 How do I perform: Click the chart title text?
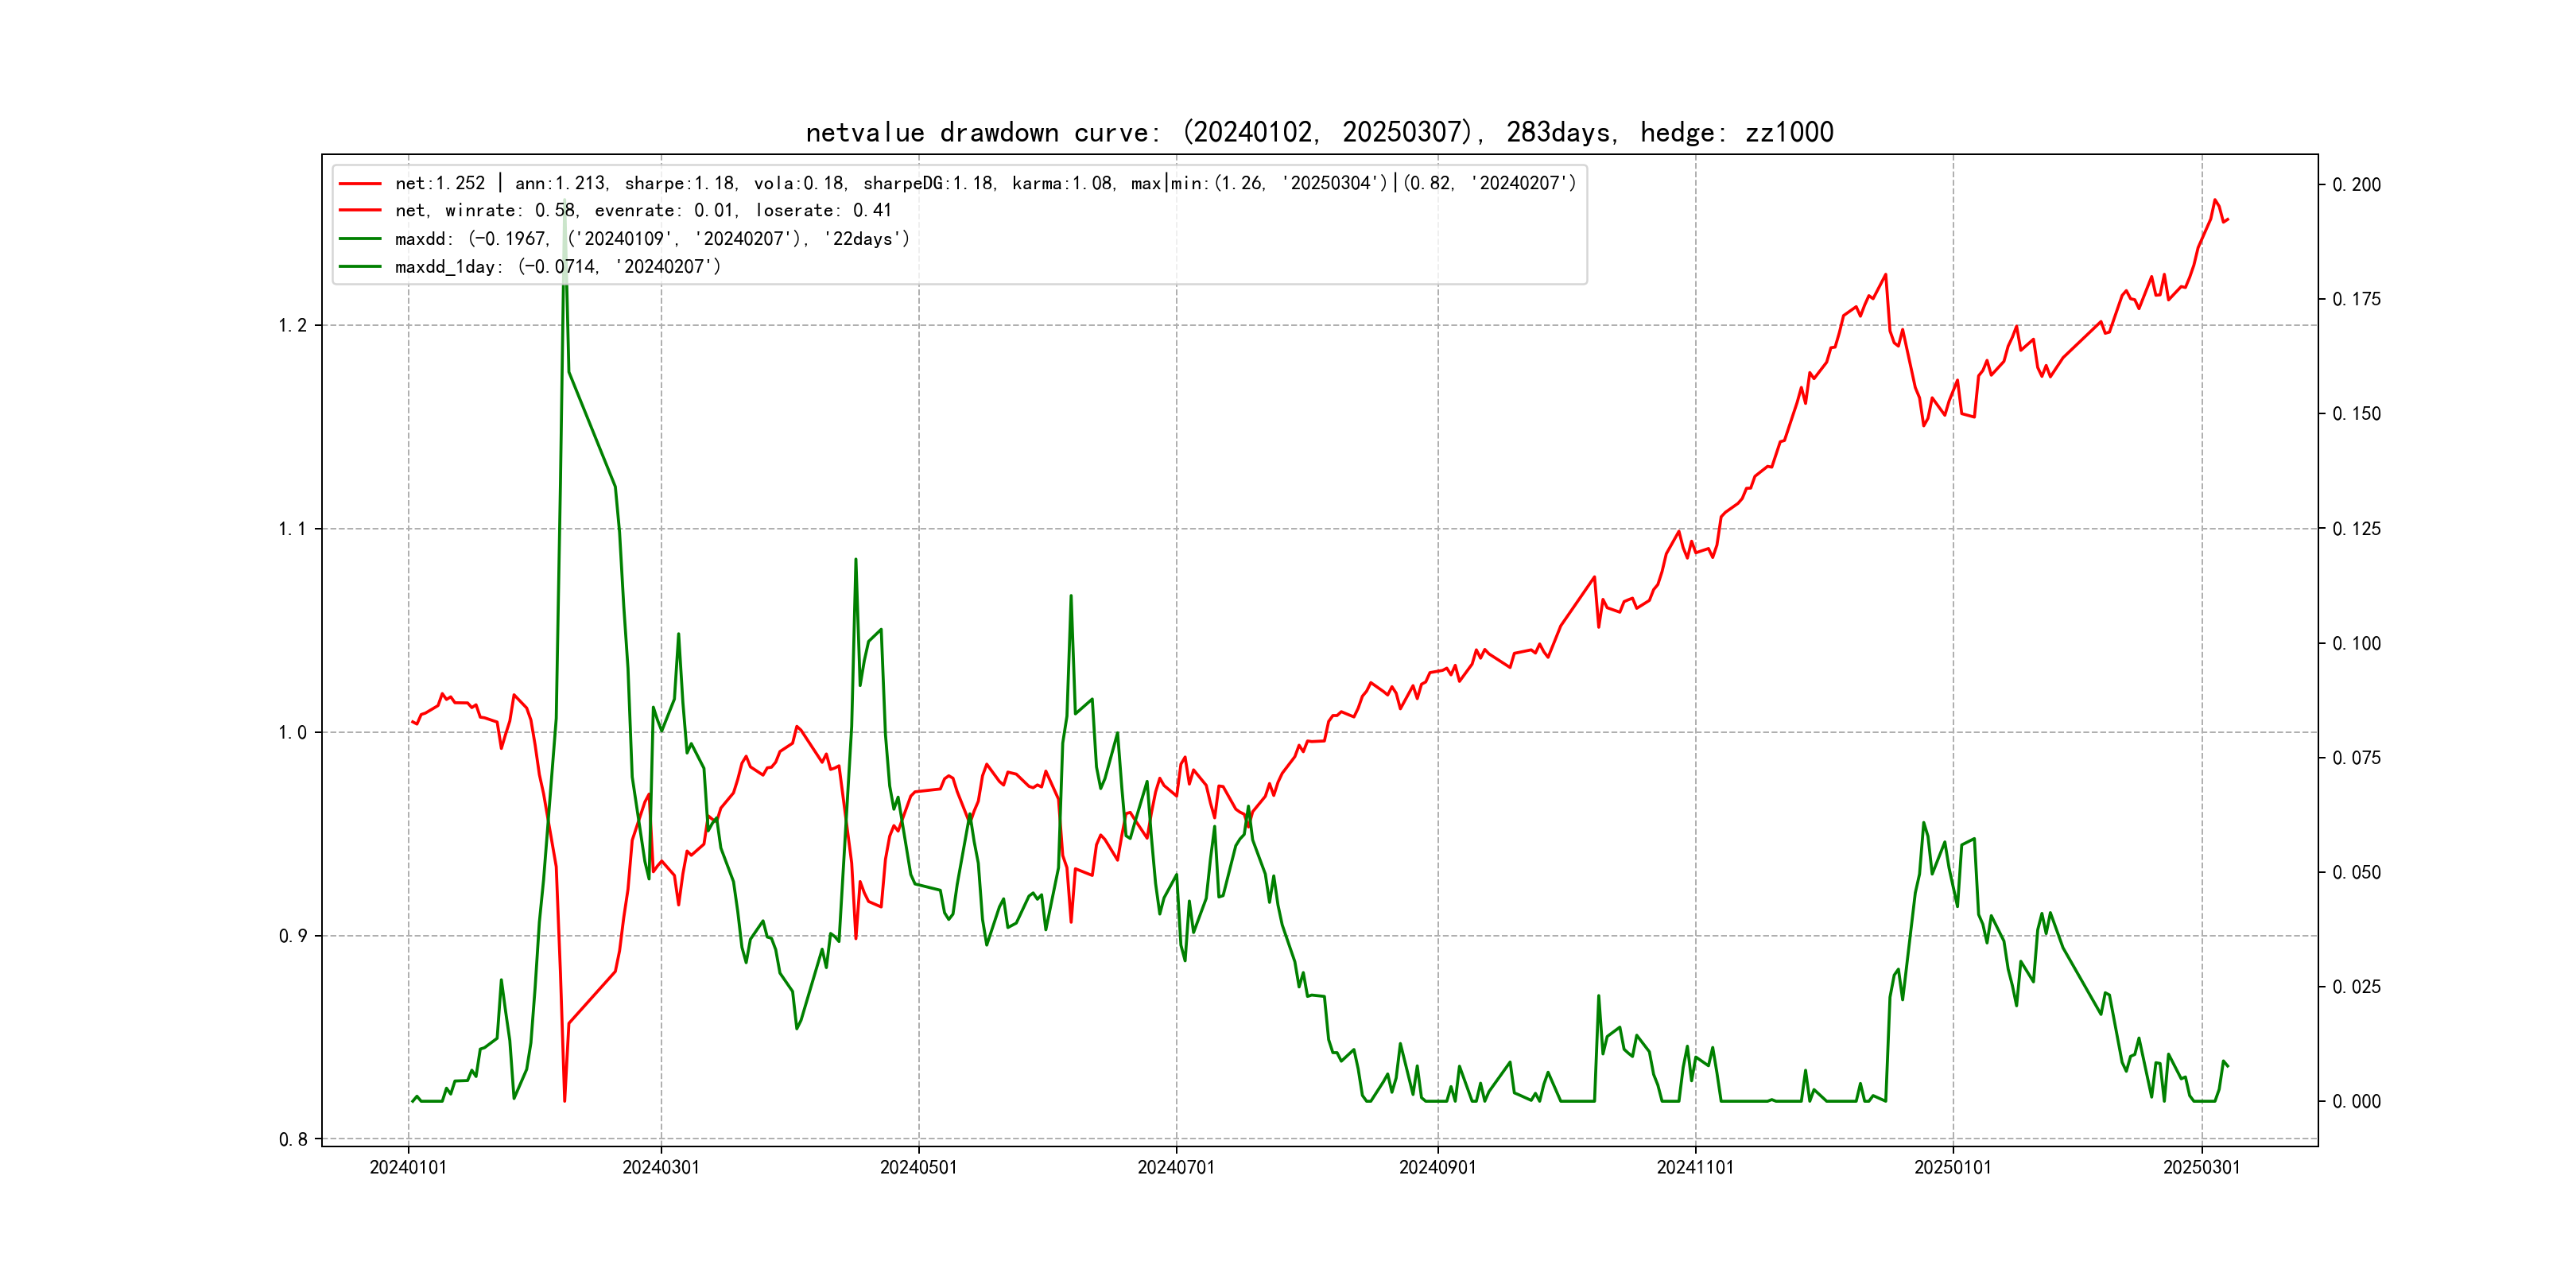(1319, 132)
